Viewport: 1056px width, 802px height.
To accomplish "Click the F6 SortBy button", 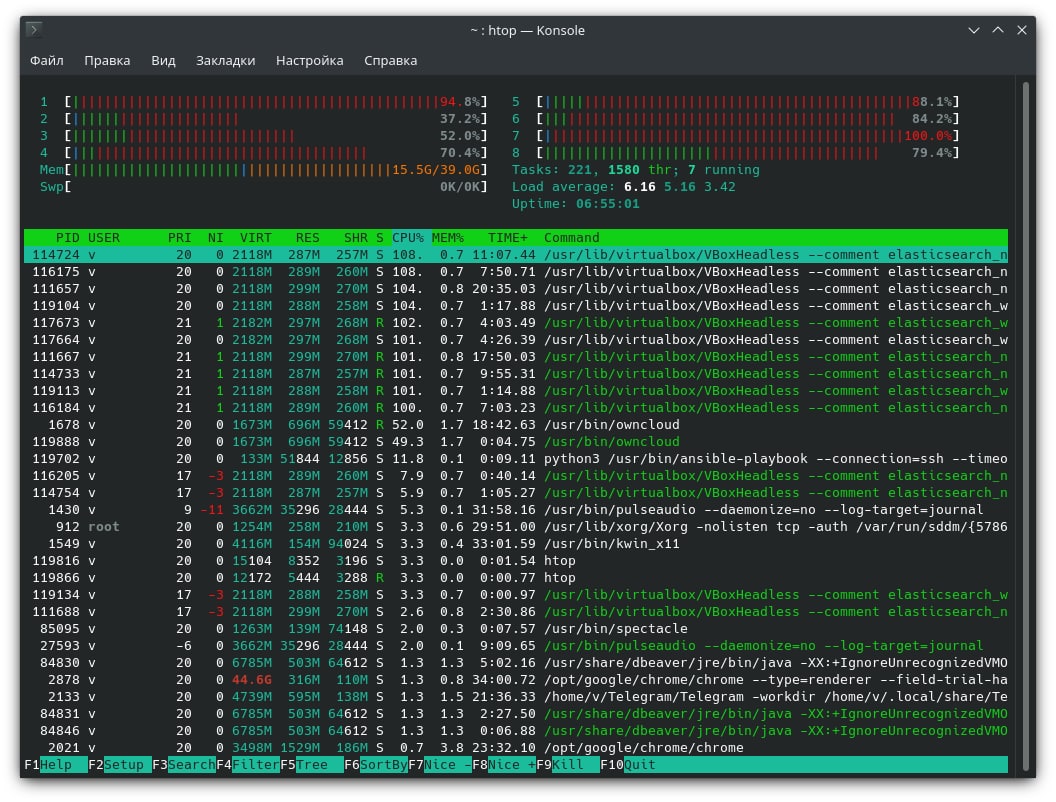I will pyautogui.click(x=376, y=765).
